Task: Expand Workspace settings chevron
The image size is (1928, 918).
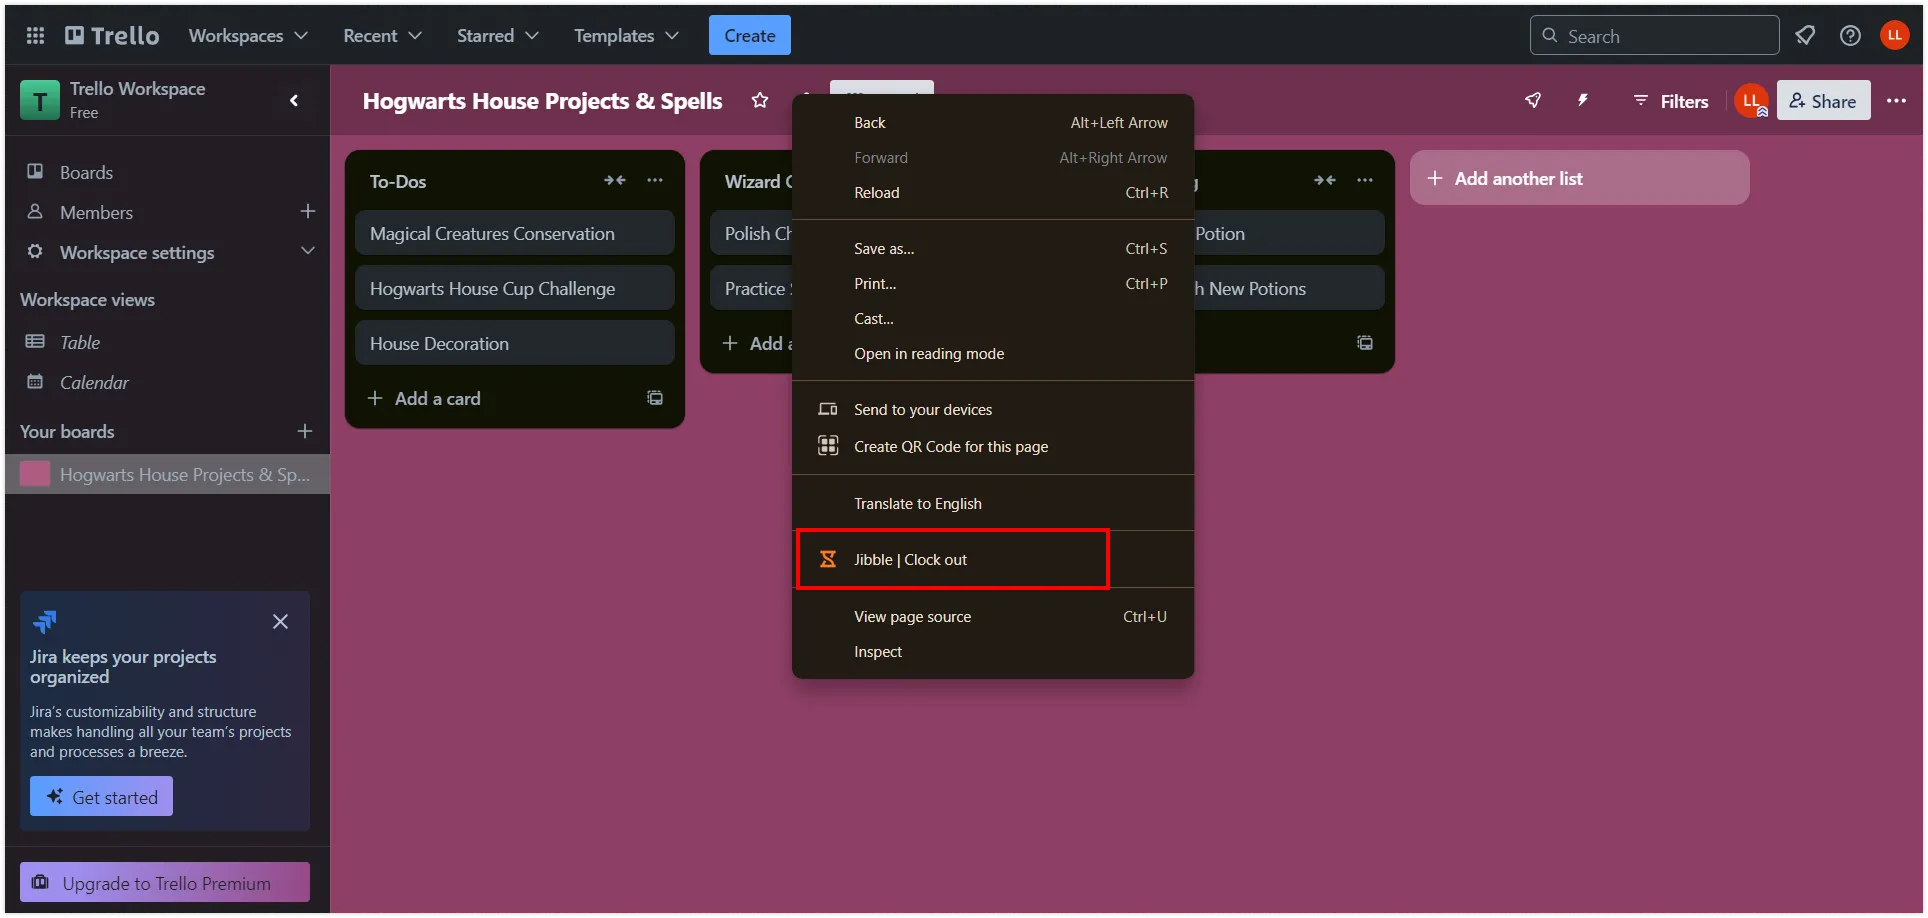Action: pyautogui.click(x=308, y=251)
